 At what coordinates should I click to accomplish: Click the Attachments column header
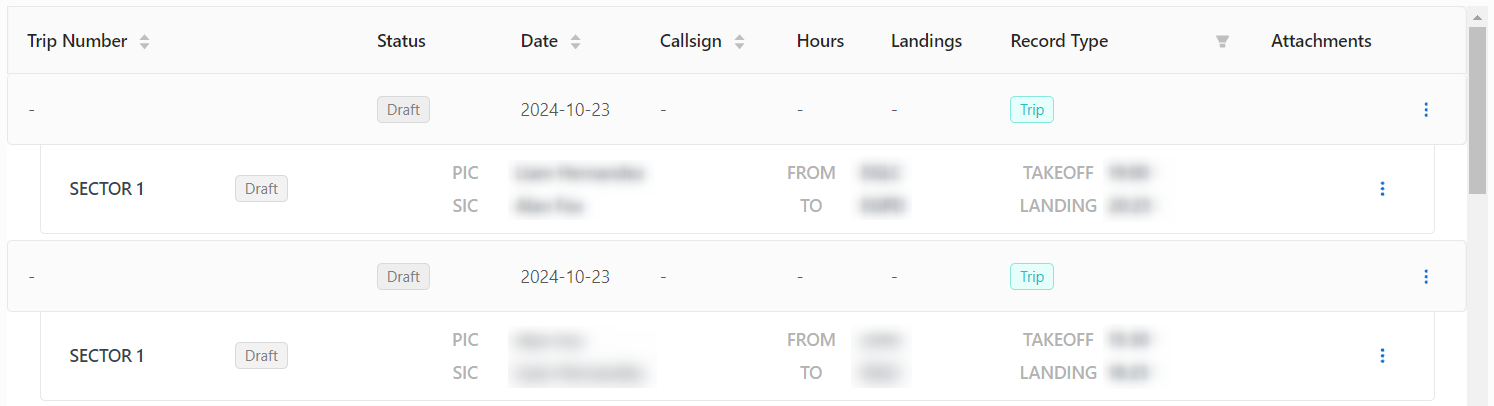[1321, 41]
